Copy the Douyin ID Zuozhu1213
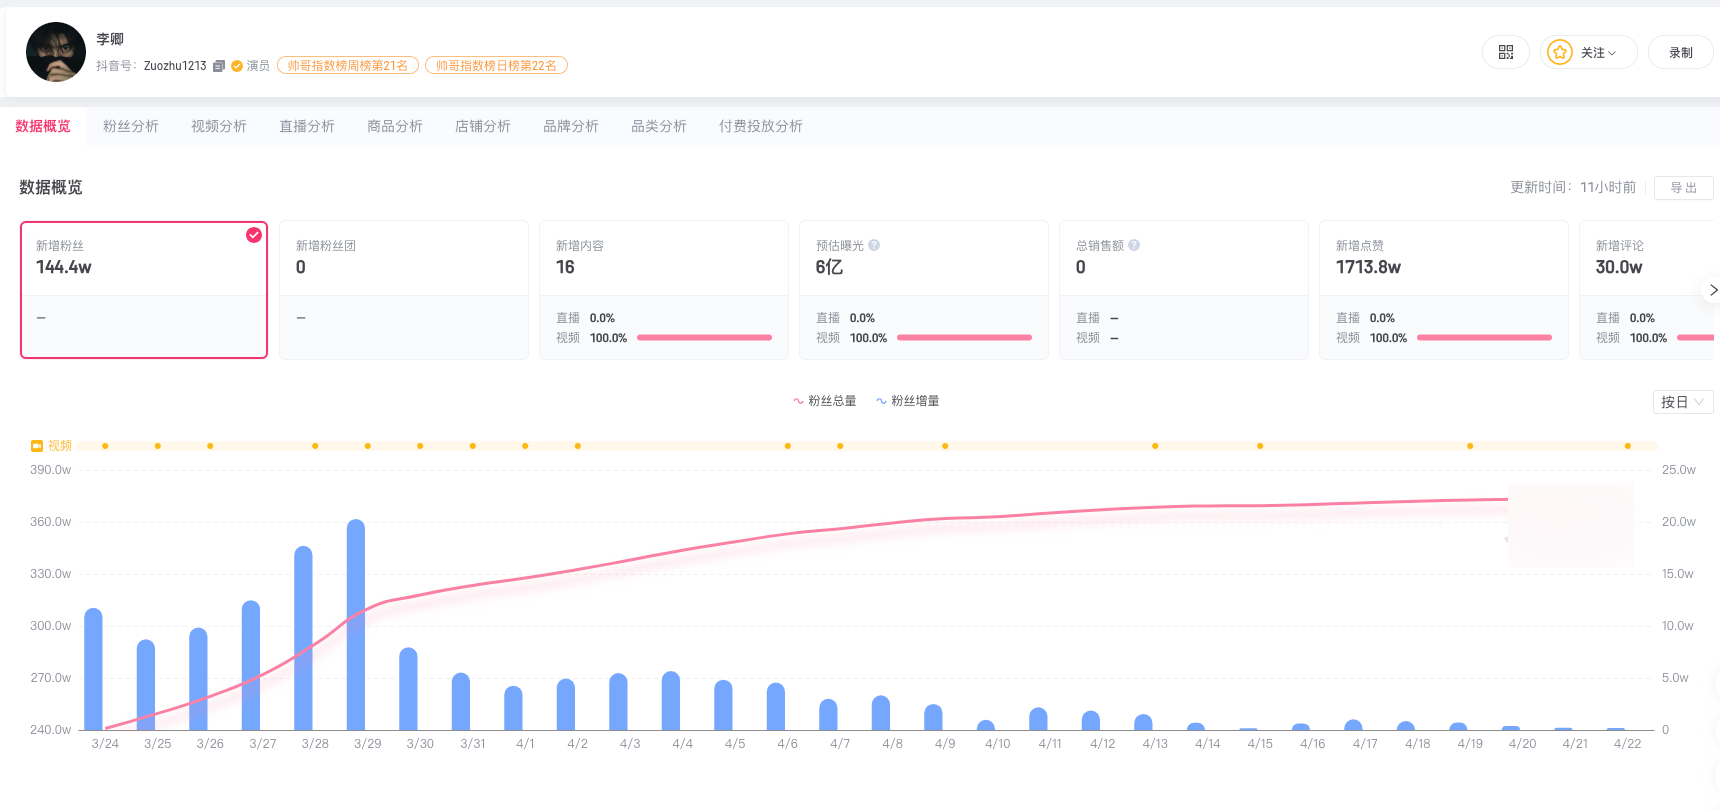Screen dimensions: 1720x810 point(219,66)
